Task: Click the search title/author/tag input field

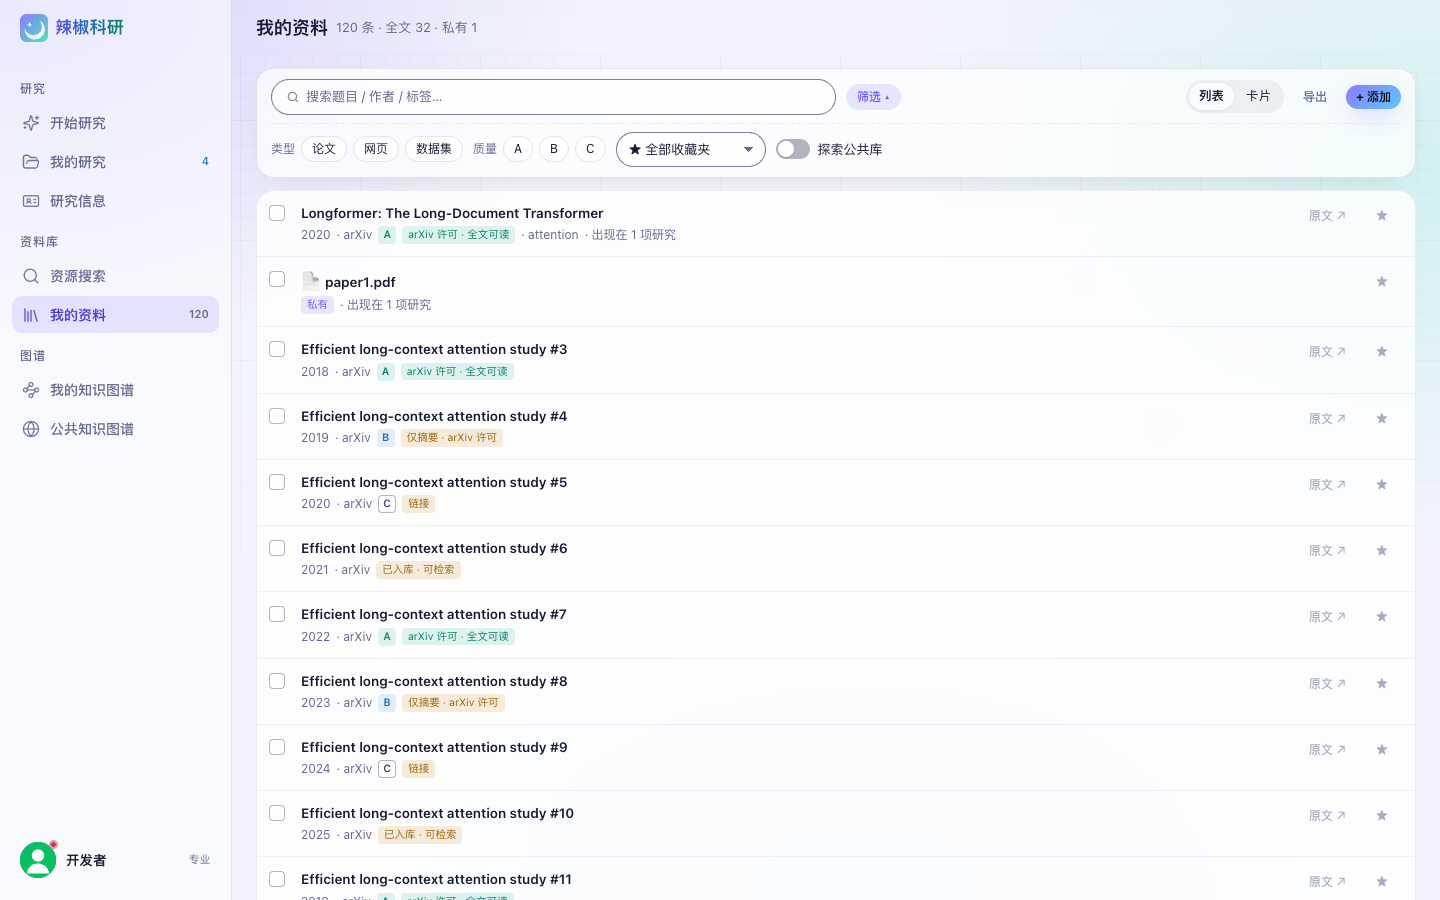Action: 553,97
